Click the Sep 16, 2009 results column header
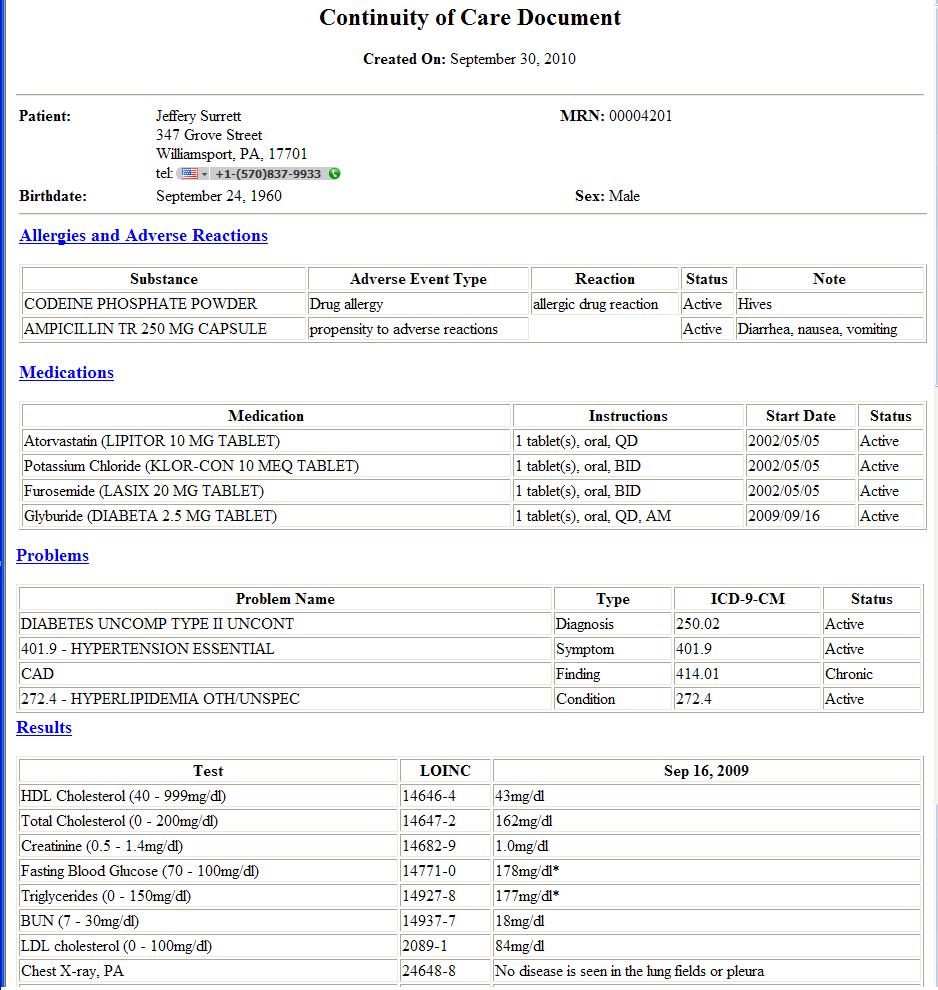Viewport: 938px width, 990px height. [x=706, y=771]
